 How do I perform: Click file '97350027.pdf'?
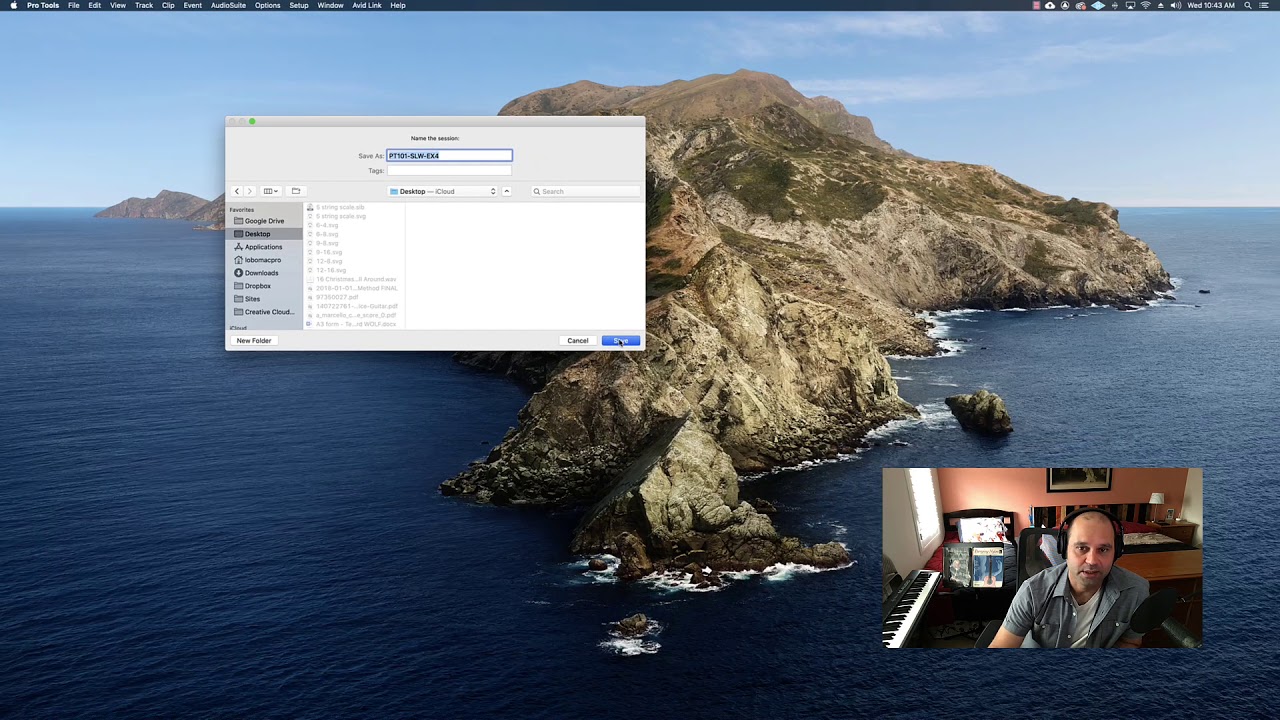pos(337,297)
